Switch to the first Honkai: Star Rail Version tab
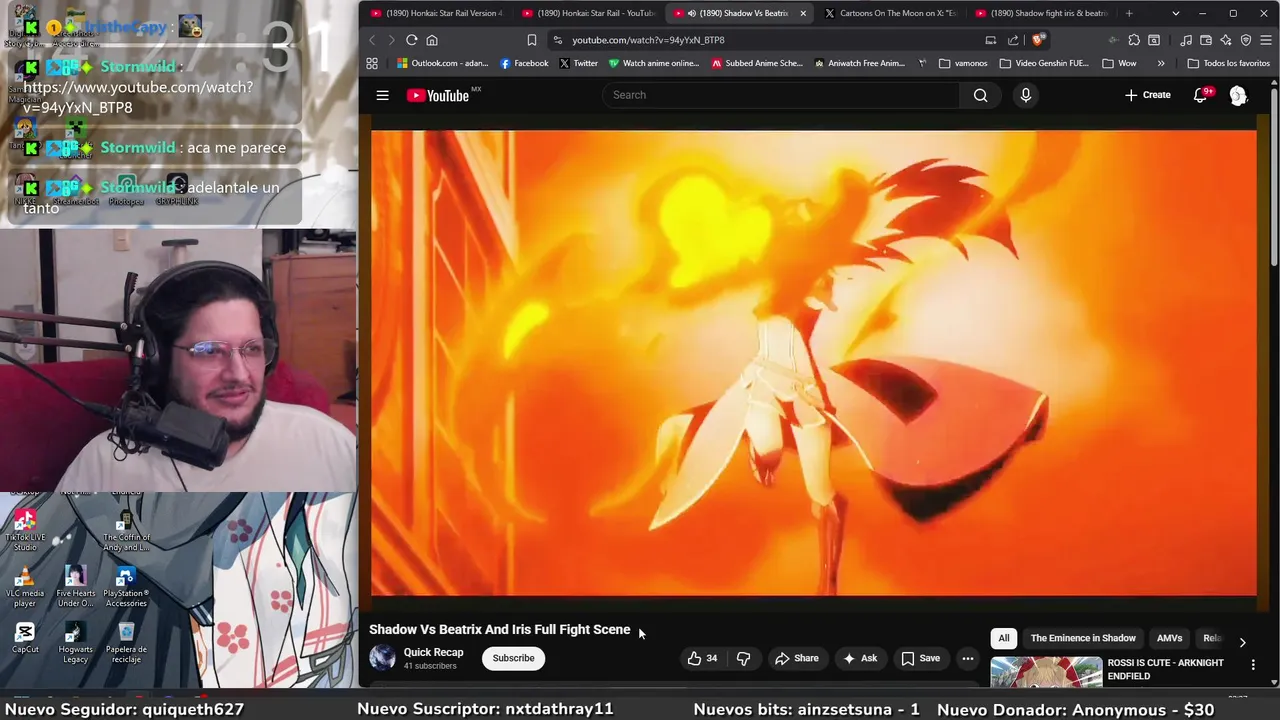Viewport: 1280px width, 720px height. [x=437, y=13]
